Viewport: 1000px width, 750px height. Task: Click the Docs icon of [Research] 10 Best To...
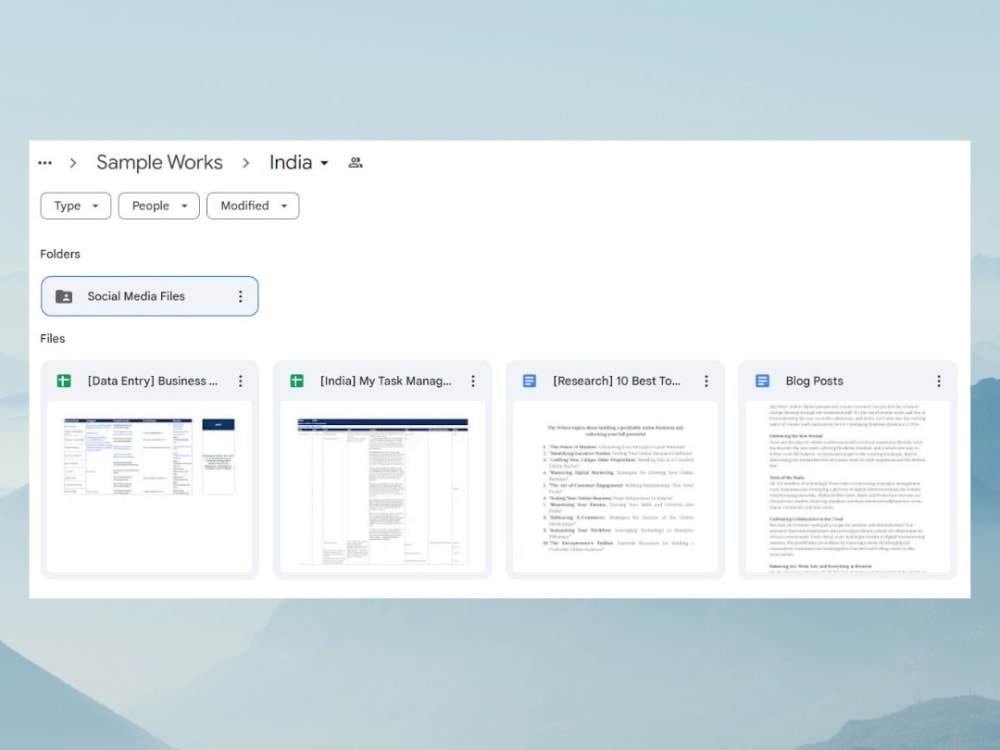[x=529, y=381]
